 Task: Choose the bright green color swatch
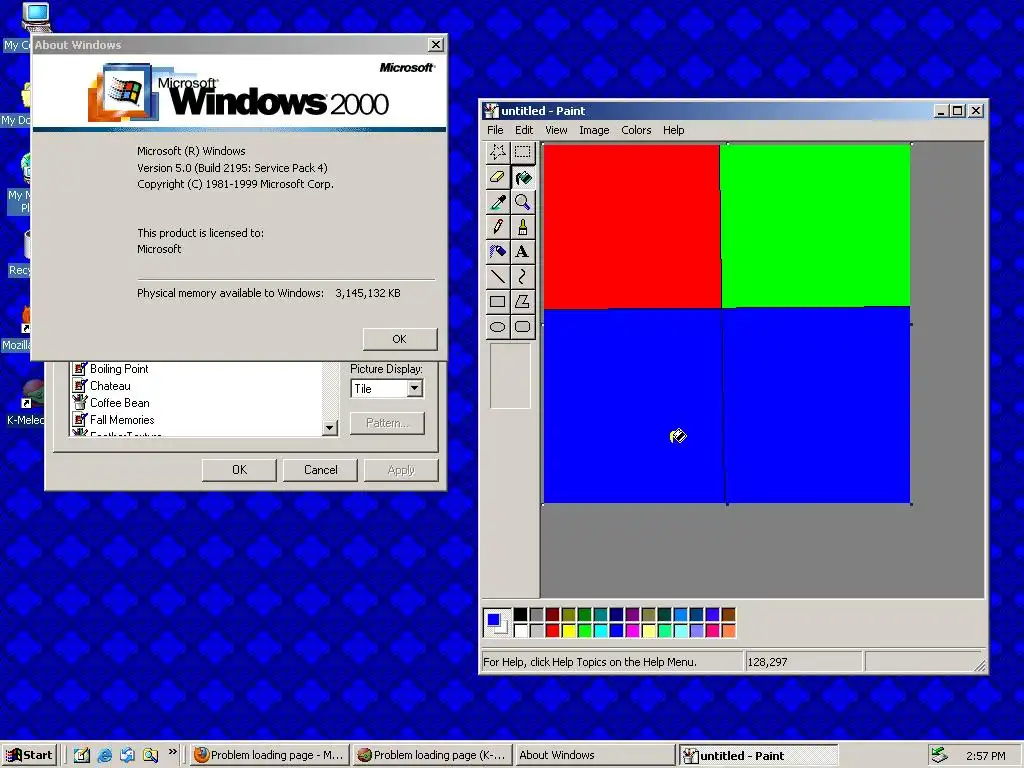[x=584, y=630]
